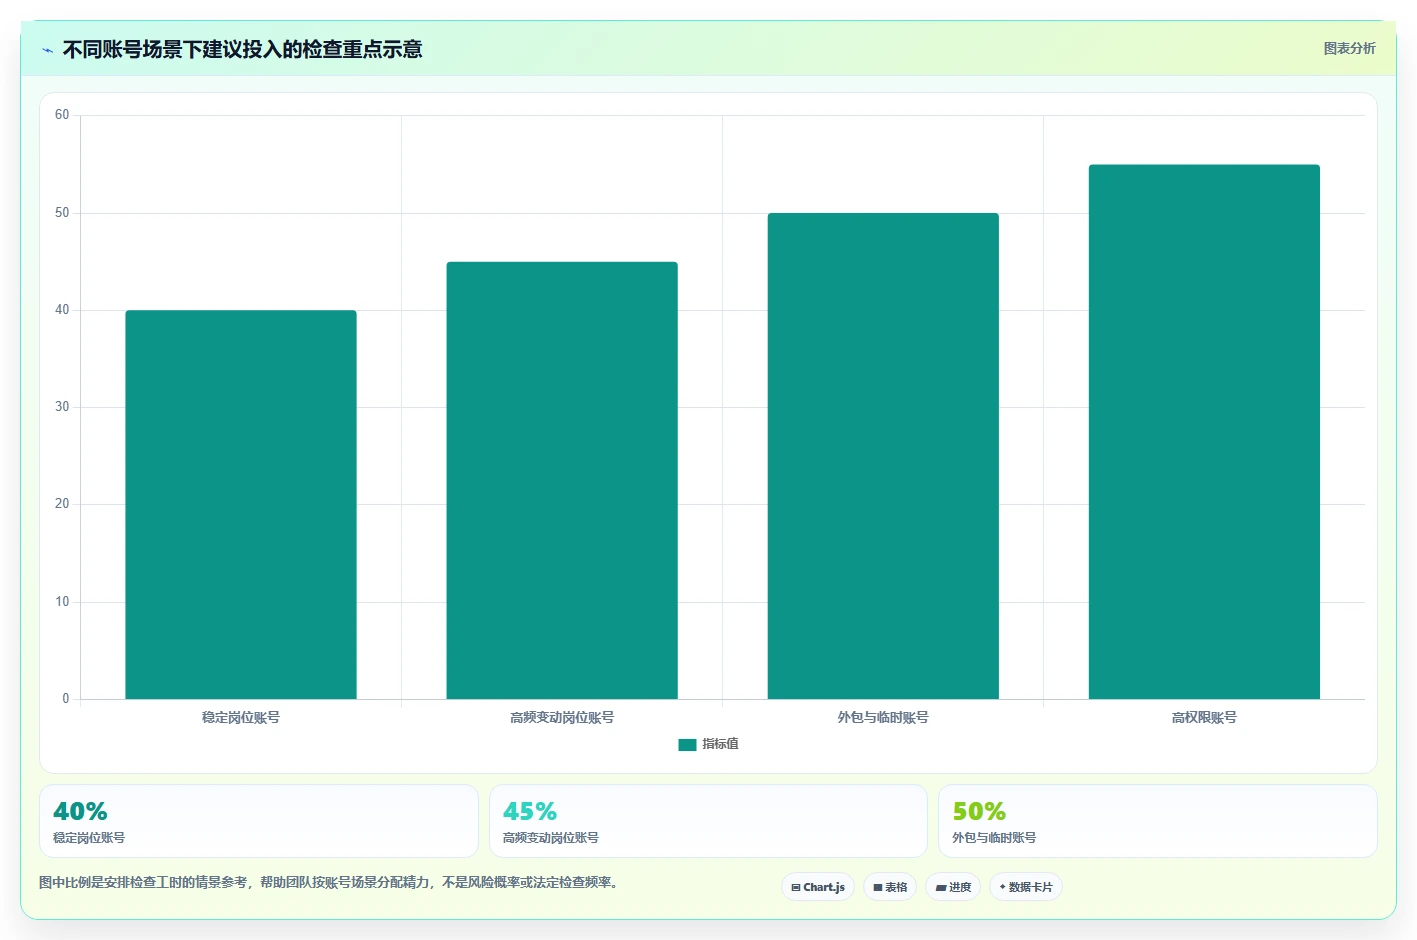The image size is (1417, 940).
Task: Click the y-axis value 30
Action: point(62,407)
